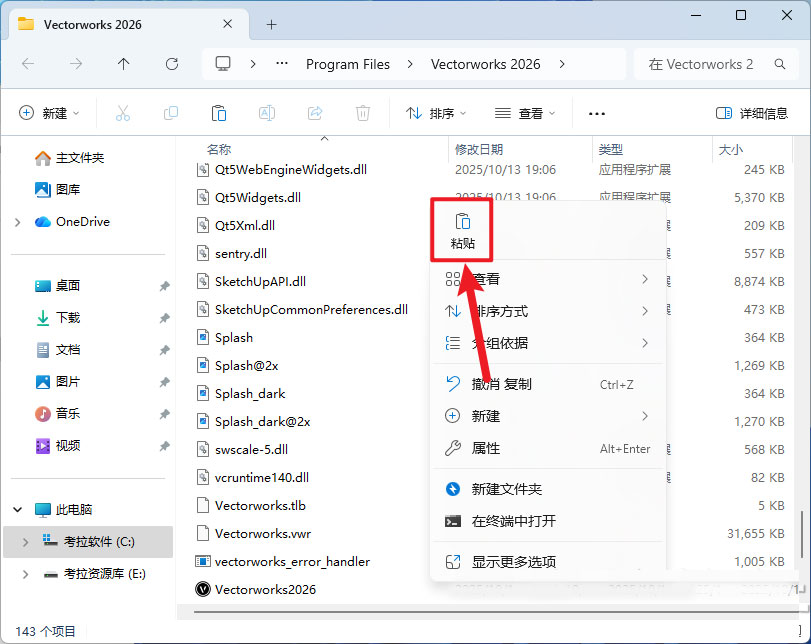Expand the OneDrive tree node

[18, 222]
